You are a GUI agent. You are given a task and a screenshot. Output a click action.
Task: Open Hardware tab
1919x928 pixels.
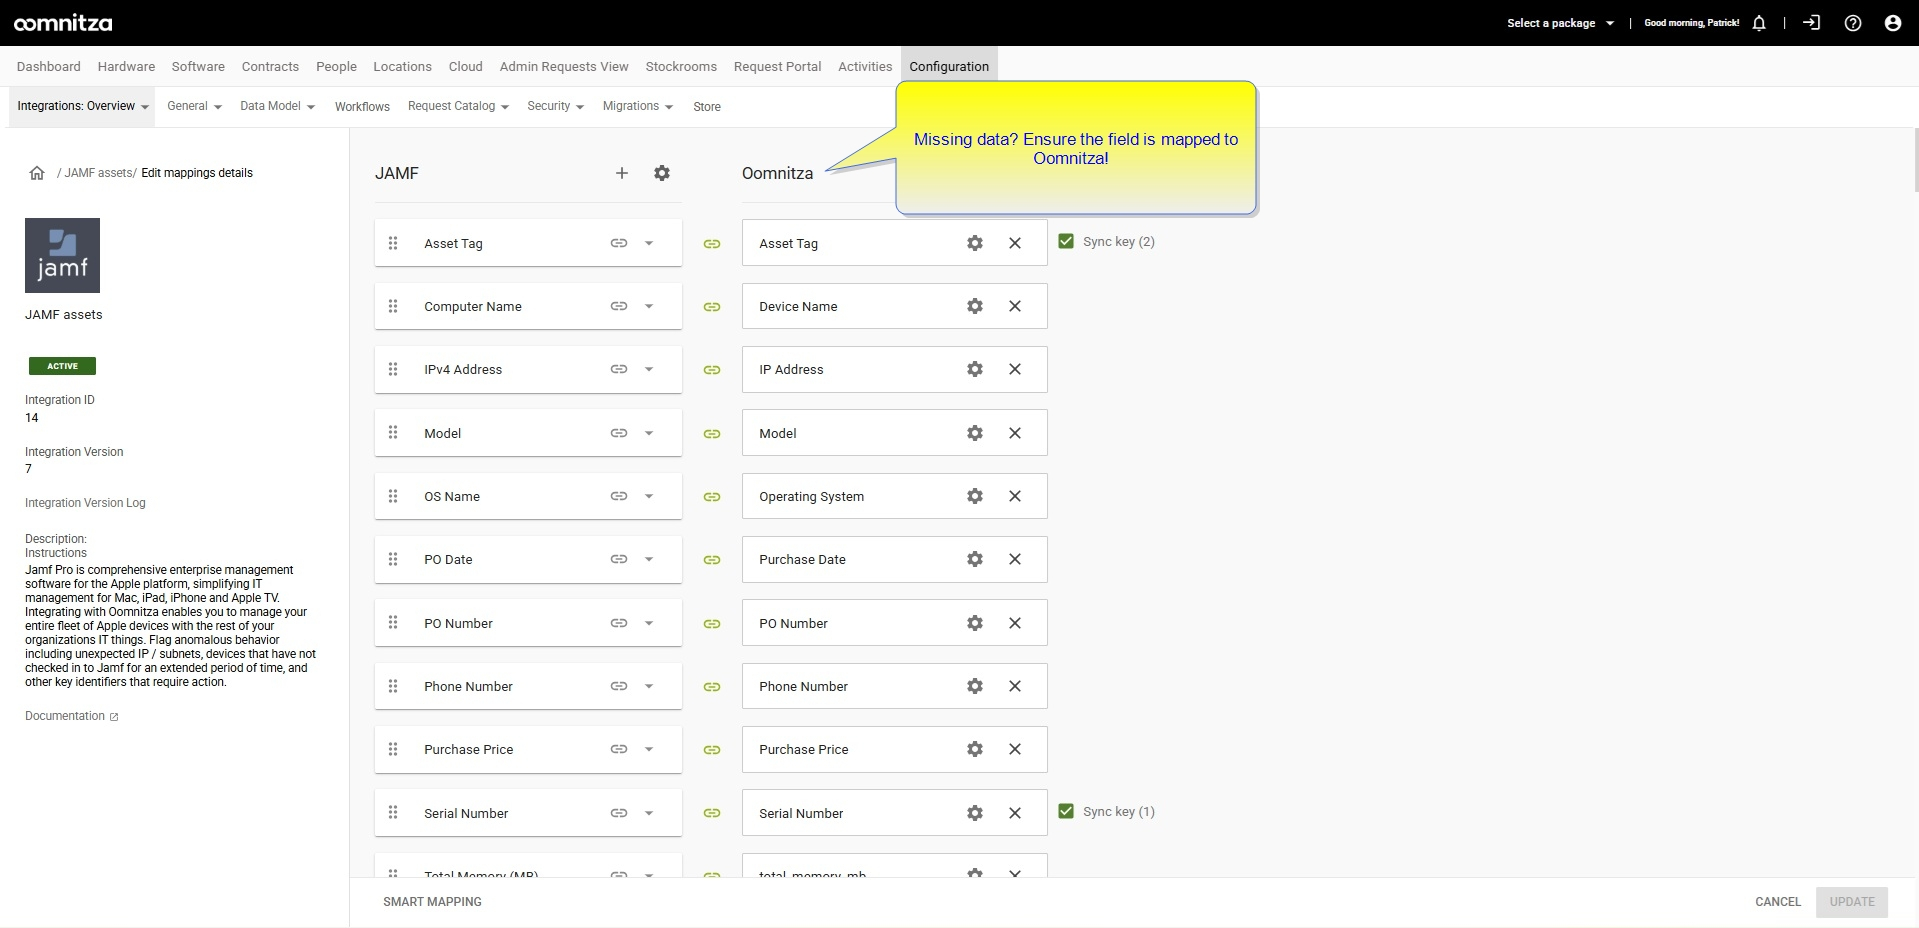pos(126,67)
